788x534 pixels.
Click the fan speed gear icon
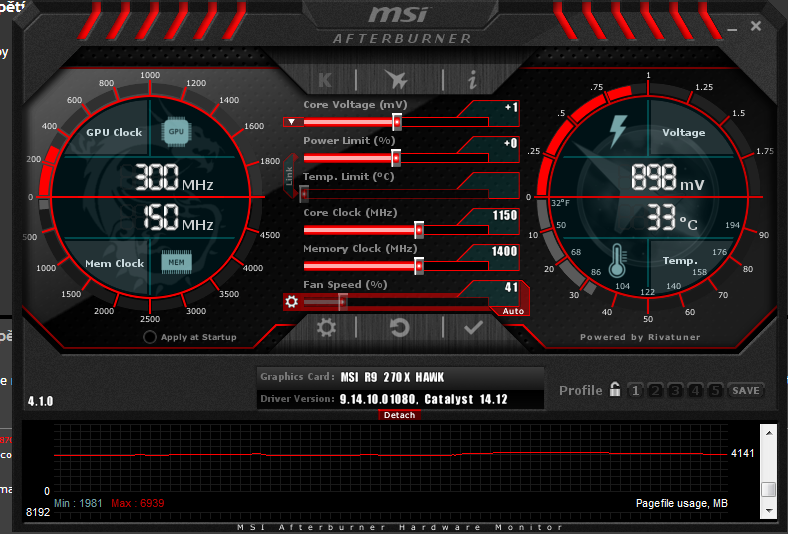point(291,301)
